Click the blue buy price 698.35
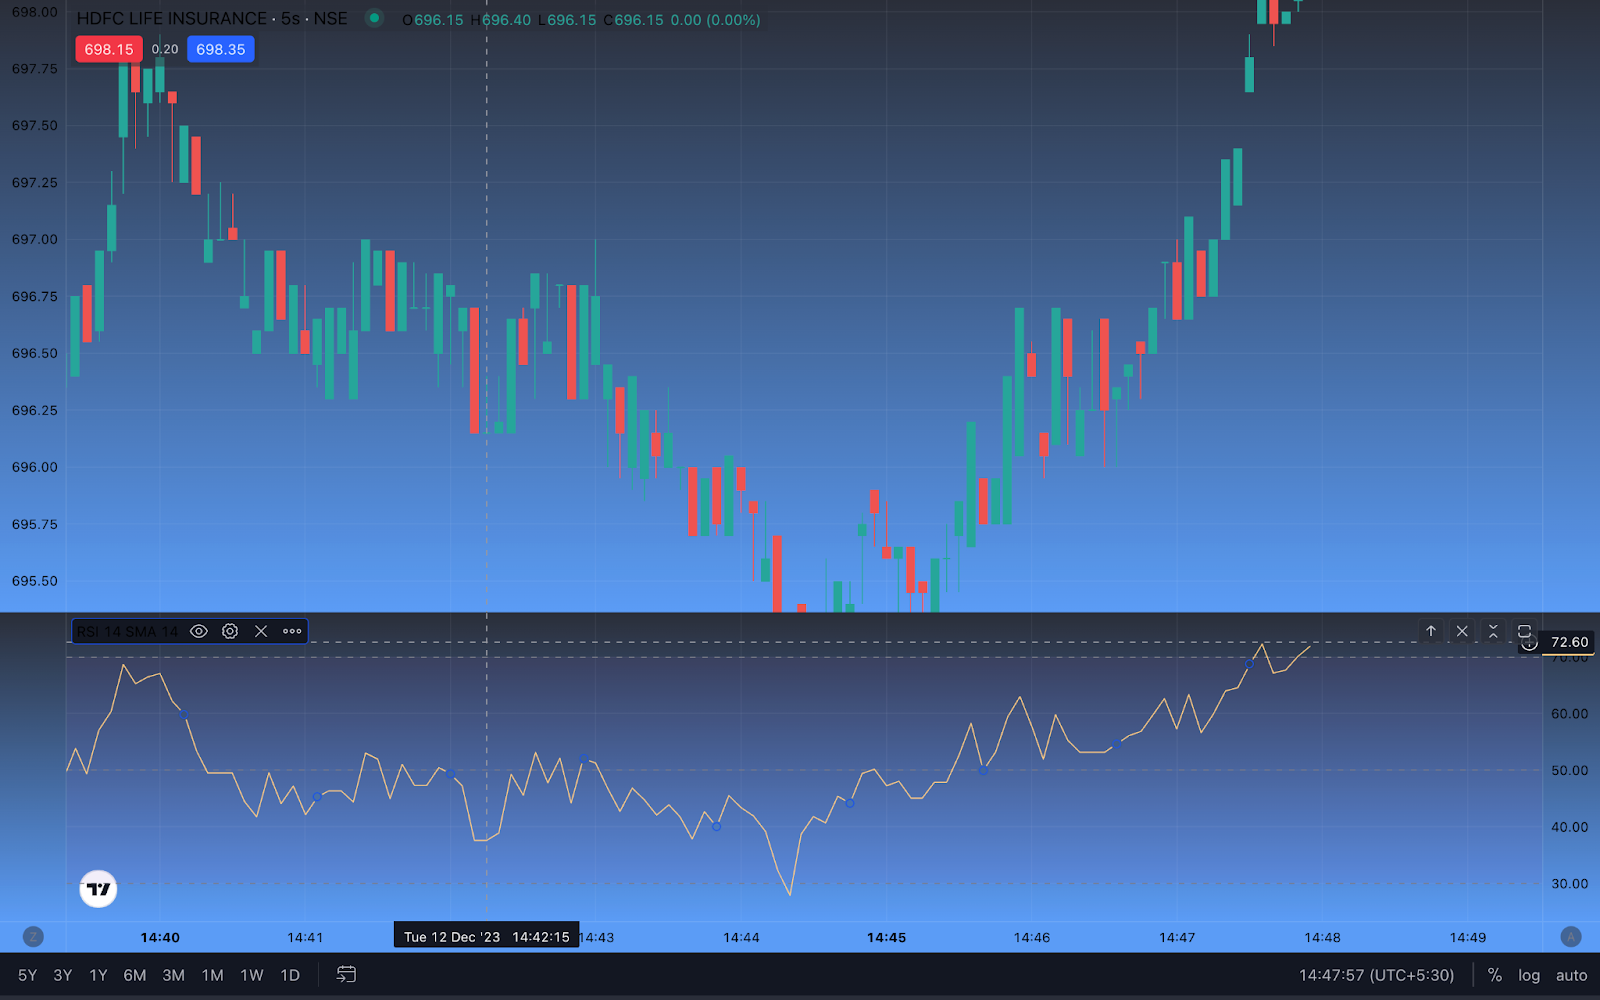The height and width of the screenshot is (1000, 1600). [221, 49]
